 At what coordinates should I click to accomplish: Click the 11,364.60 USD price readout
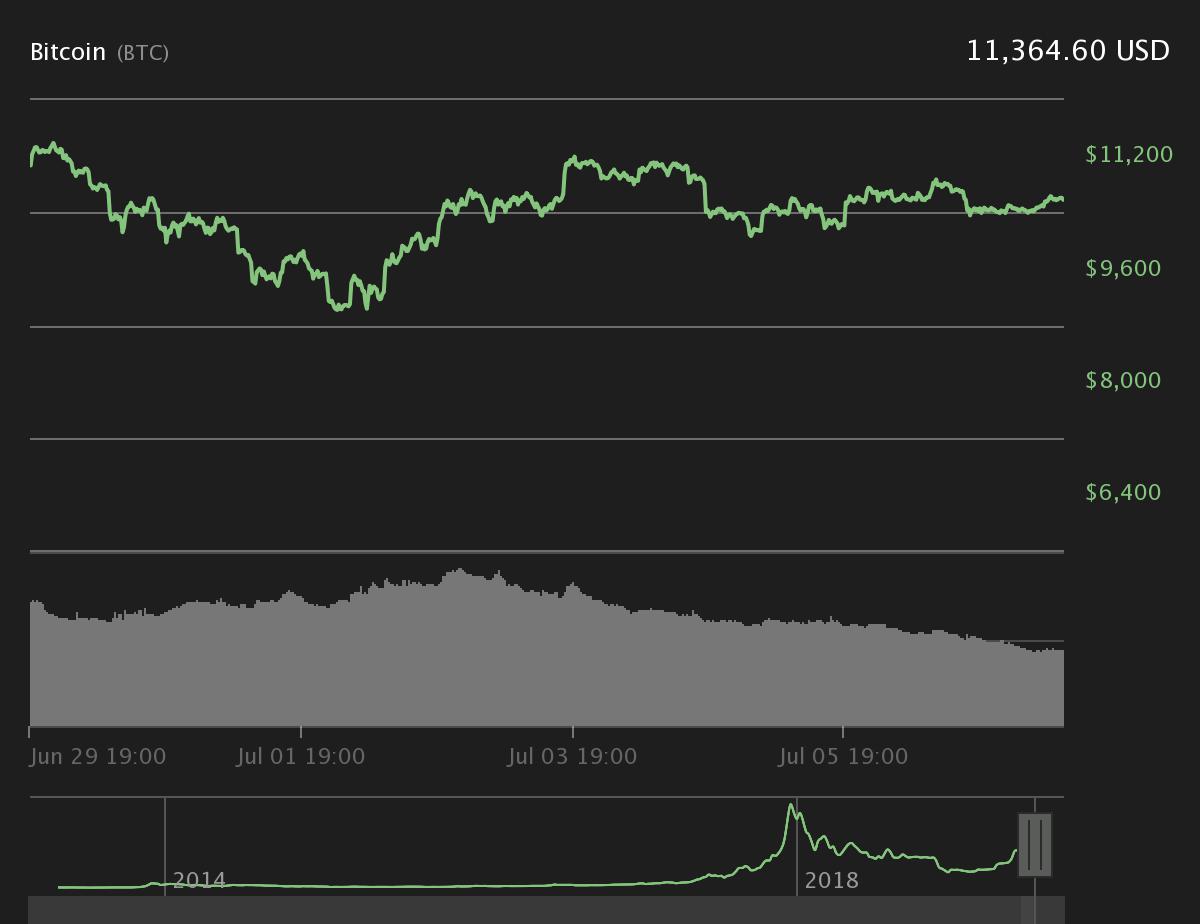(1068, 51)
